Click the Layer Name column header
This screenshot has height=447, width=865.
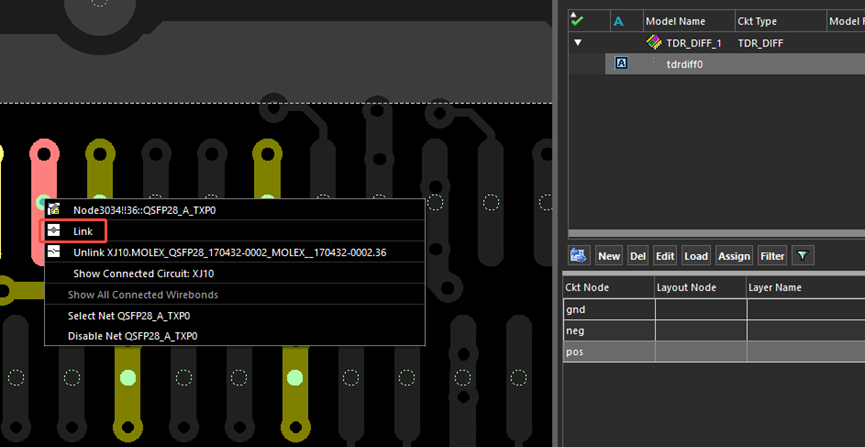point(805,288)
